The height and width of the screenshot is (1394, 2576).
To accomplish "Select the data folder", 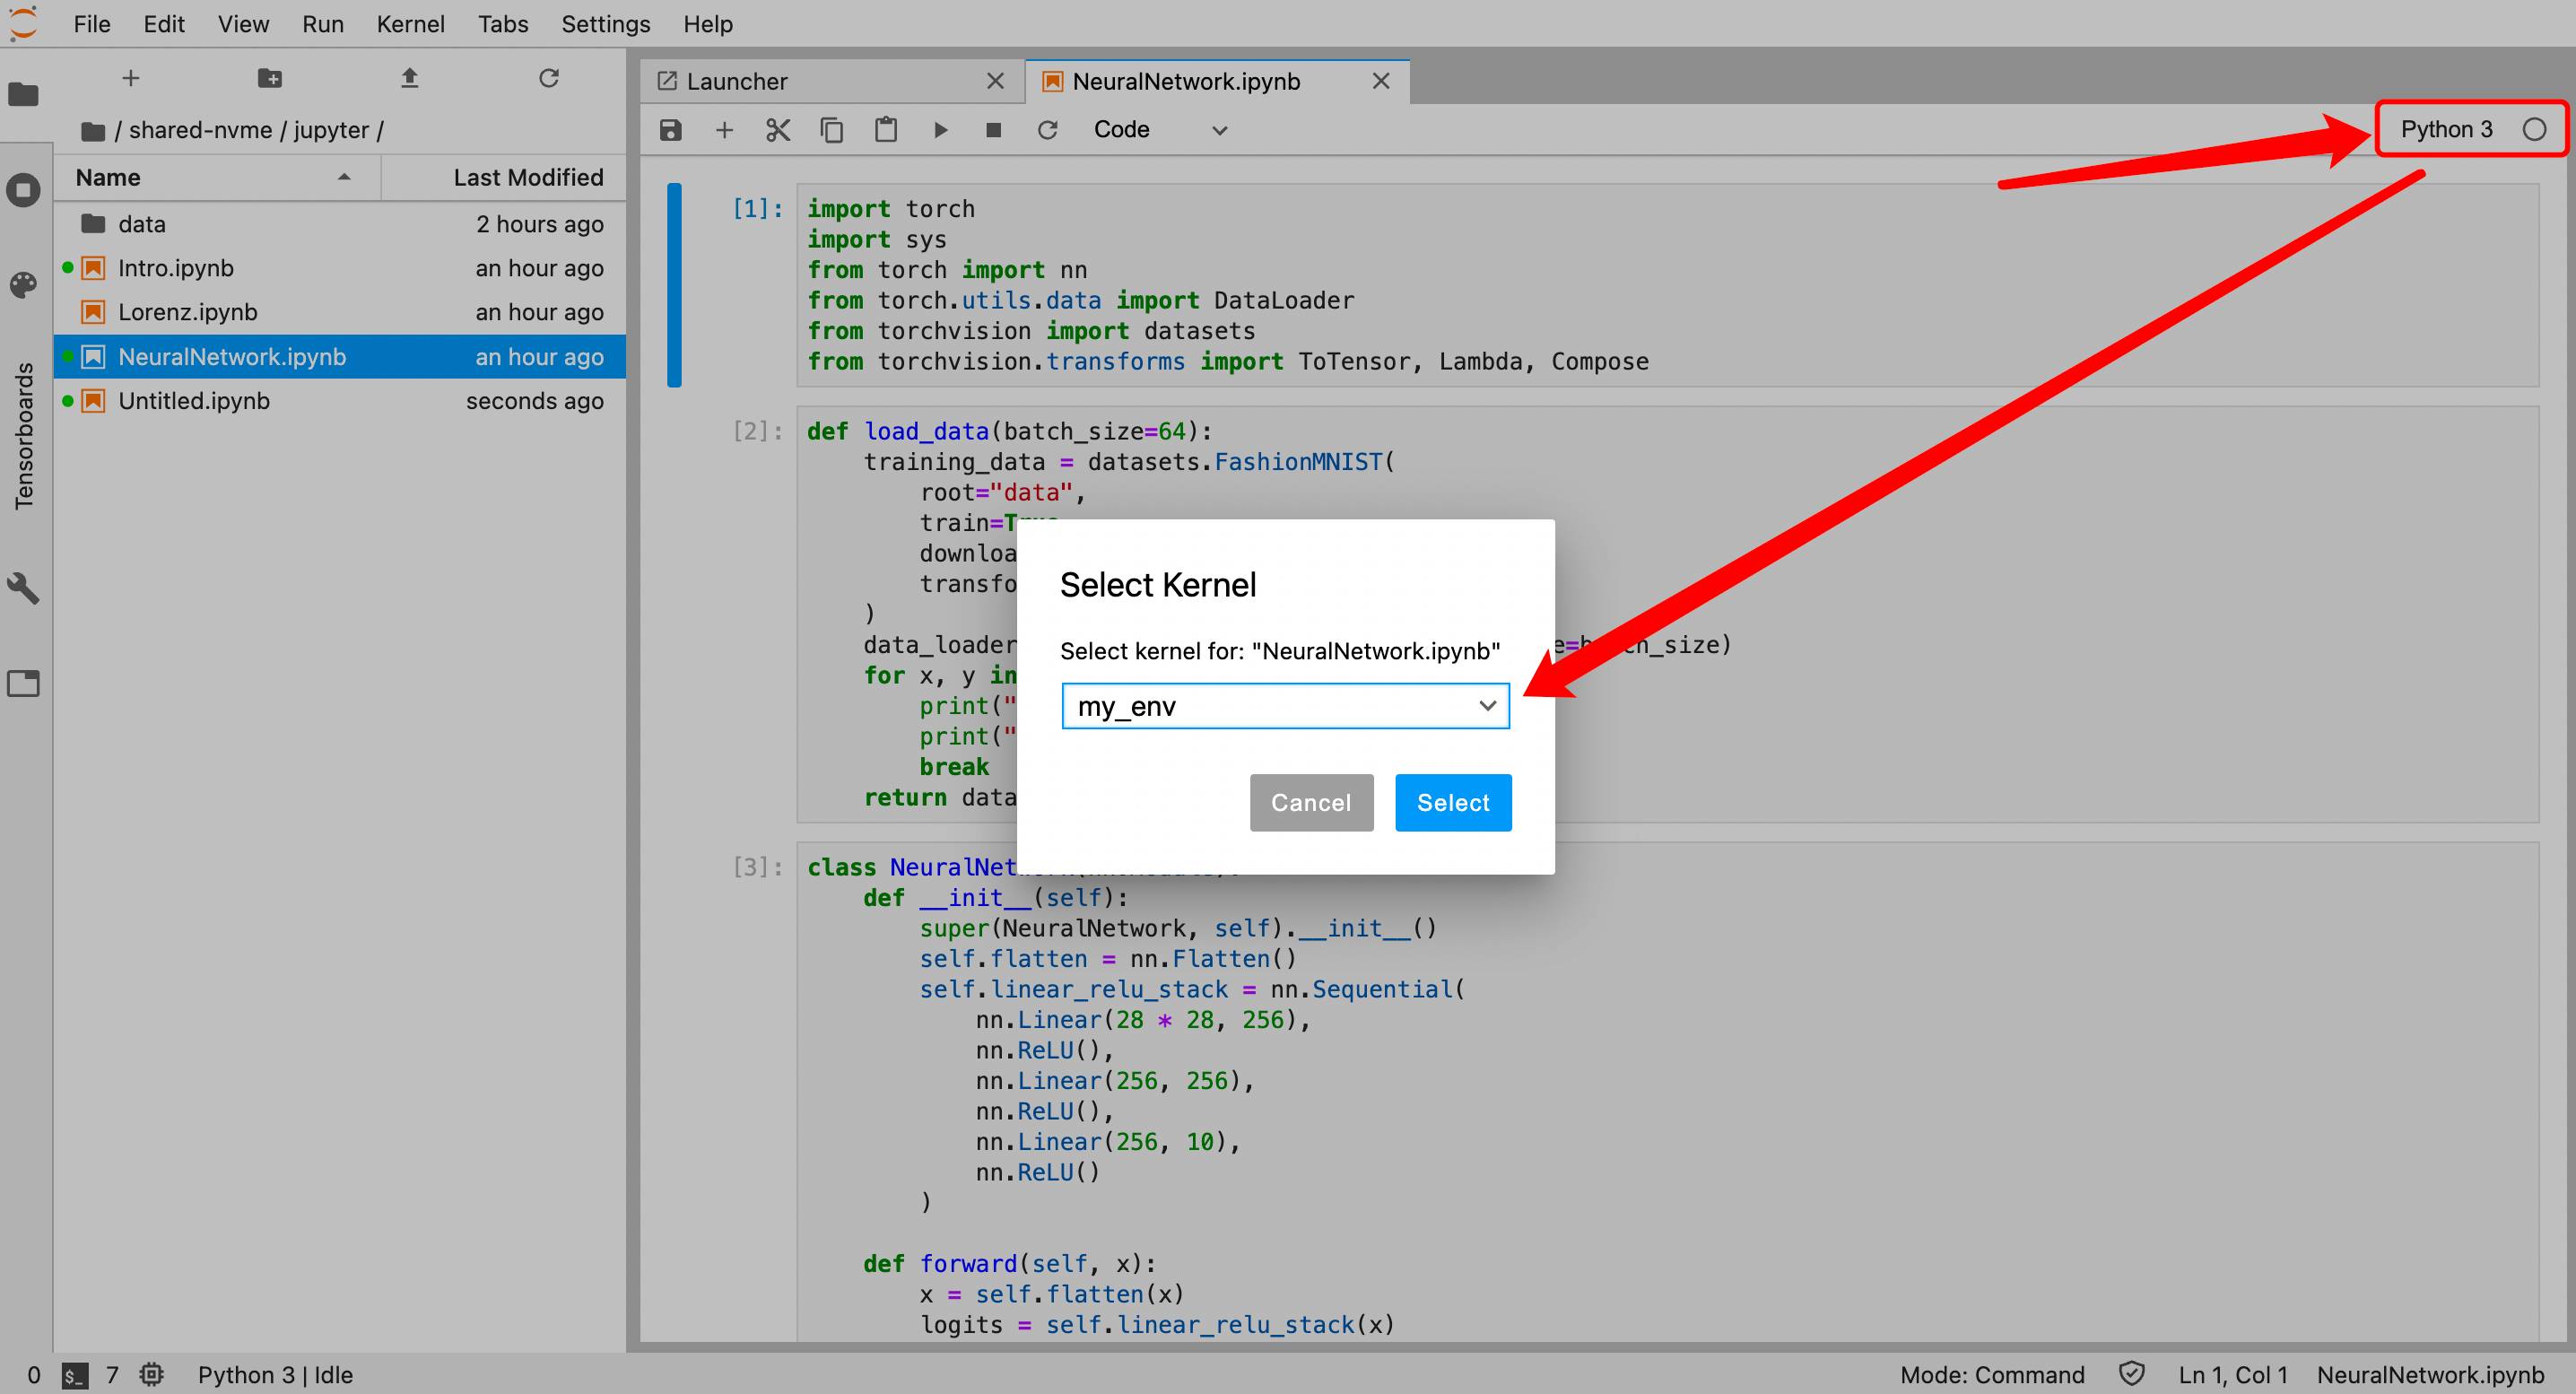I will point(340,224).
